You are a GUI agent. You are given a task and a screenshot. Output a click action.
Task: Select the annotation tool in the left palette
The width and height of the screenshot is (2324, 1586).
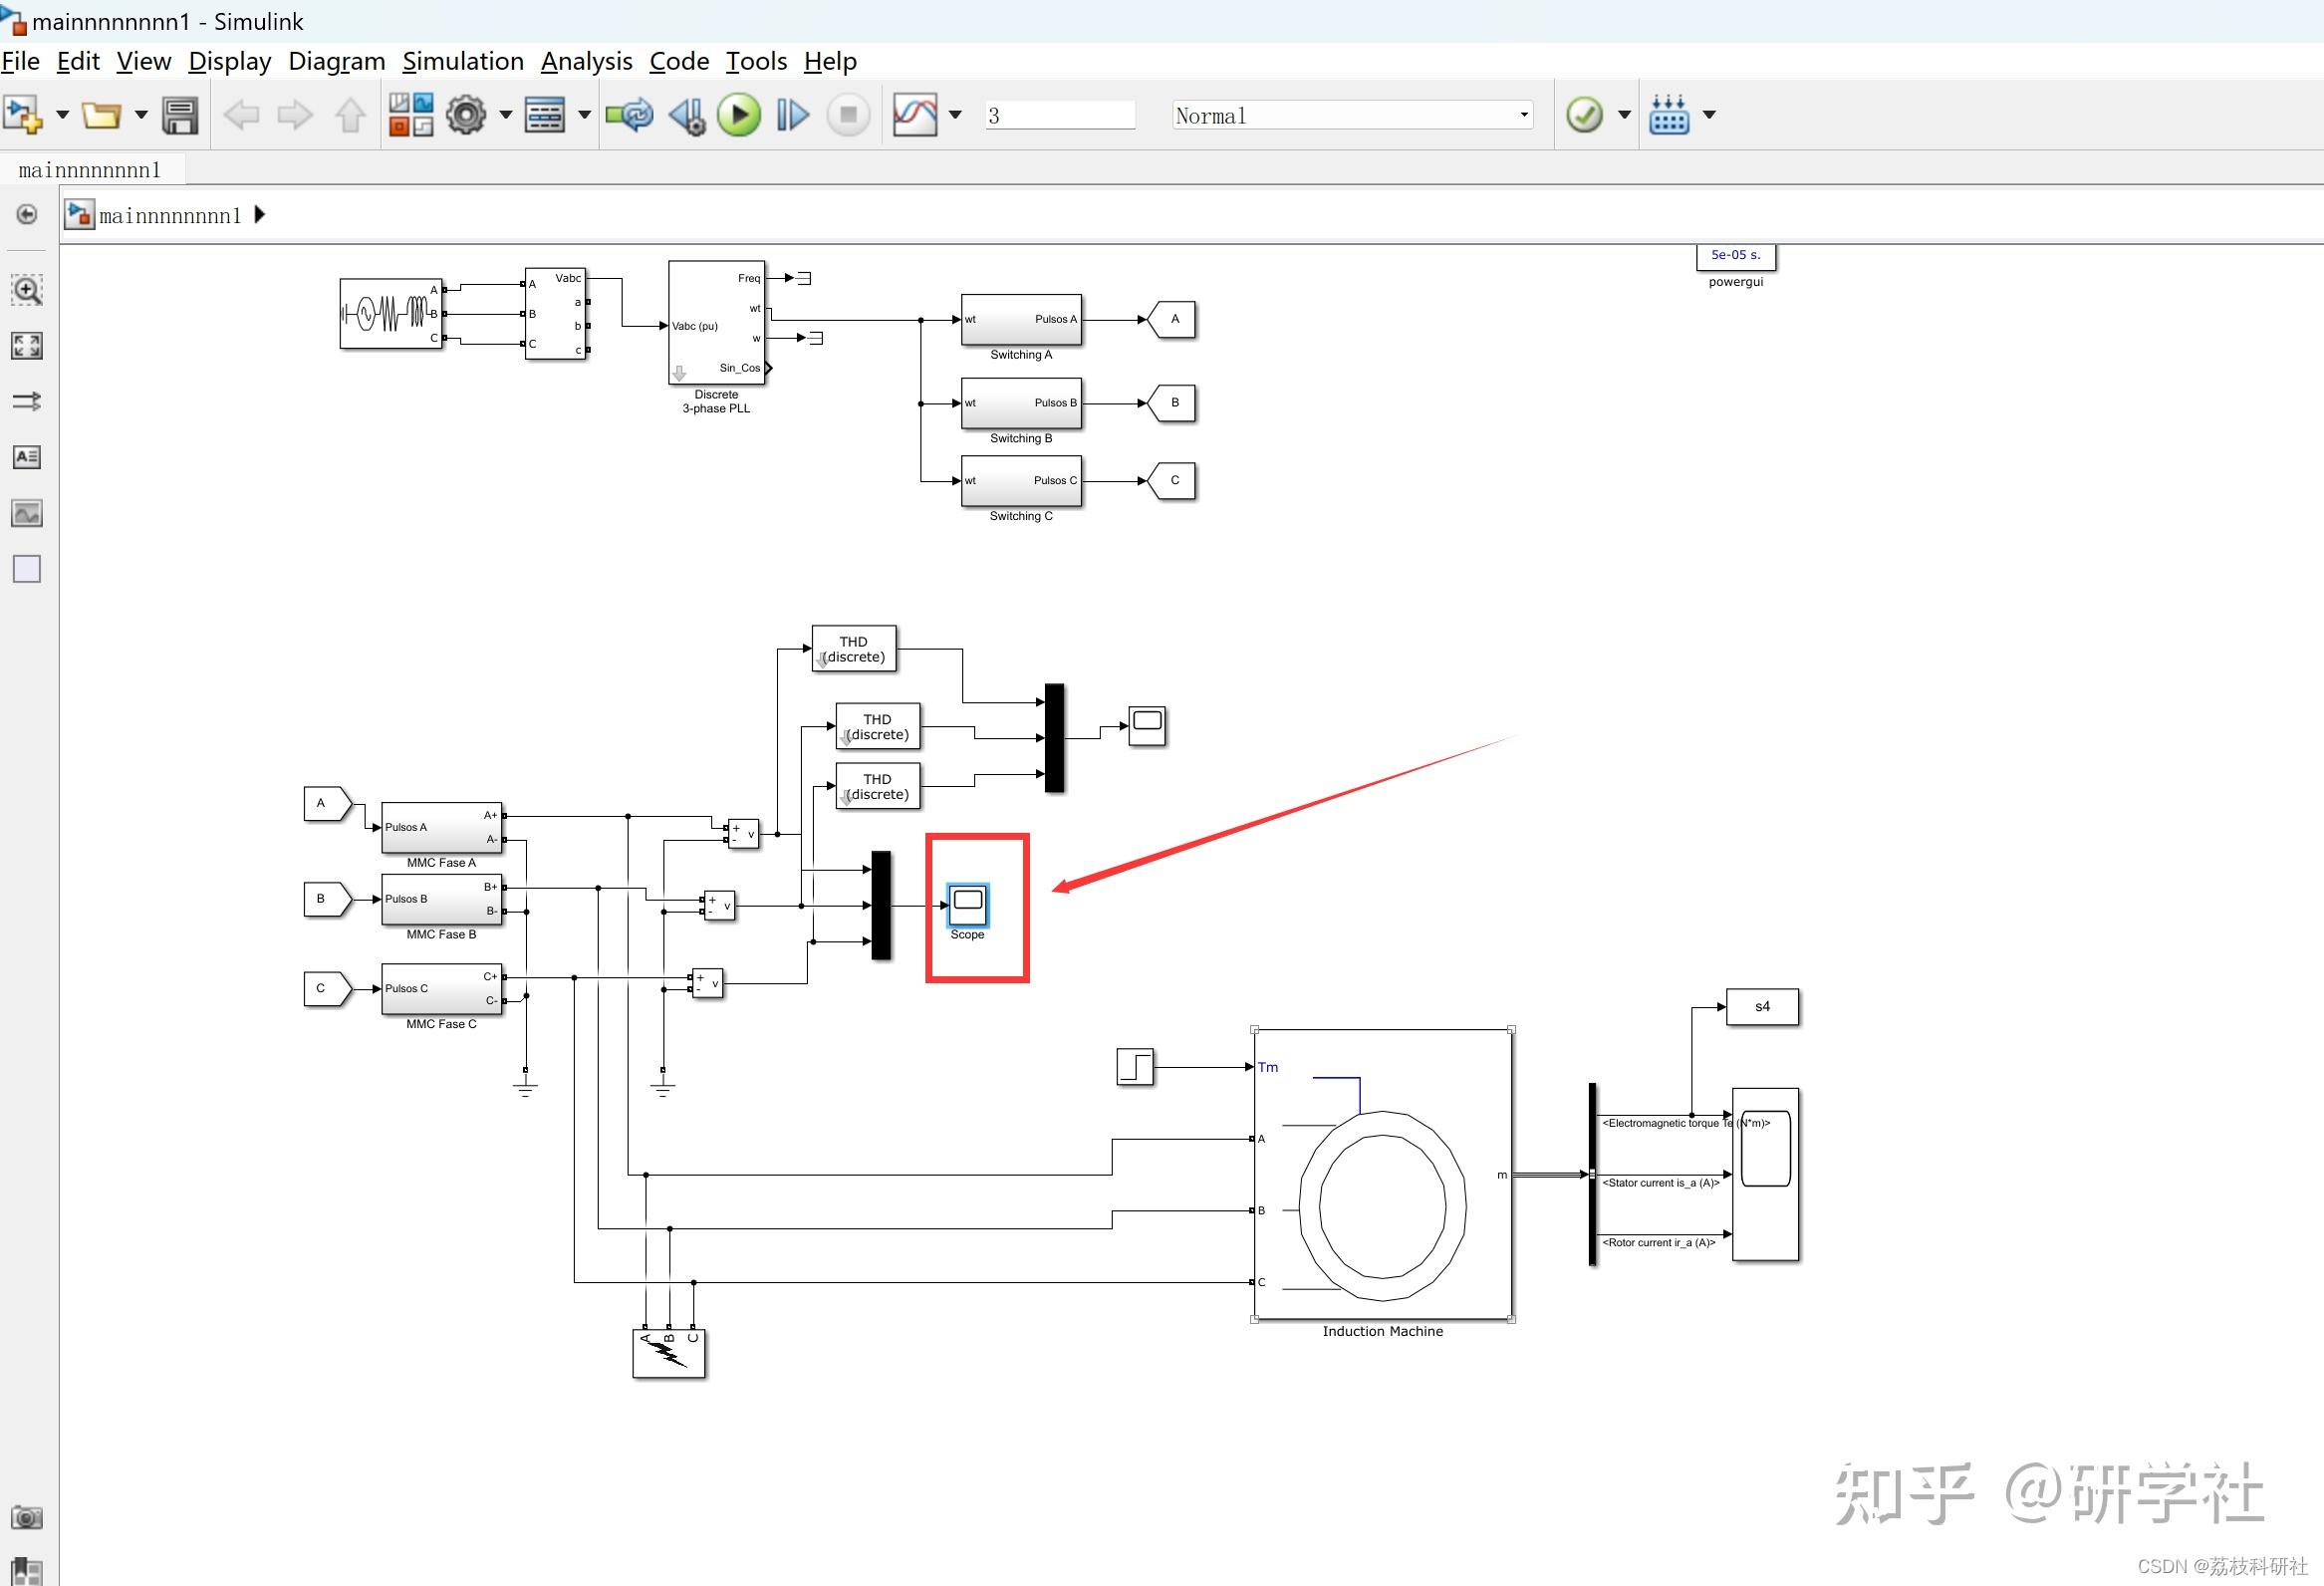pyautogui.click(x=27, y=457)
